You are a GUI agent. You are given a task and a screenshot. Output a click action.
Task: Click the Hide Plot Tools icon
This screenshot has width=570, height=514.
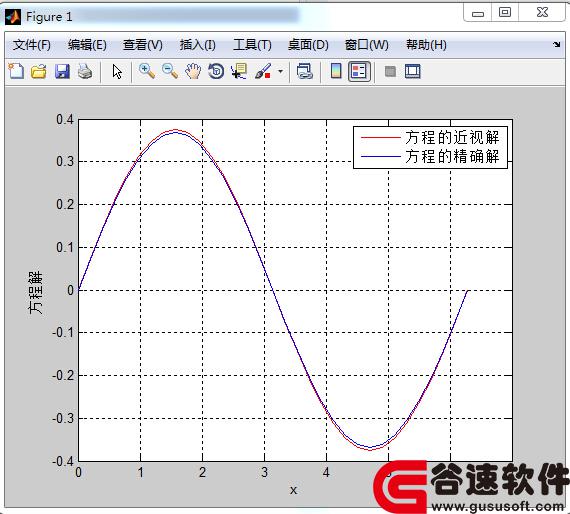[390, 71]
